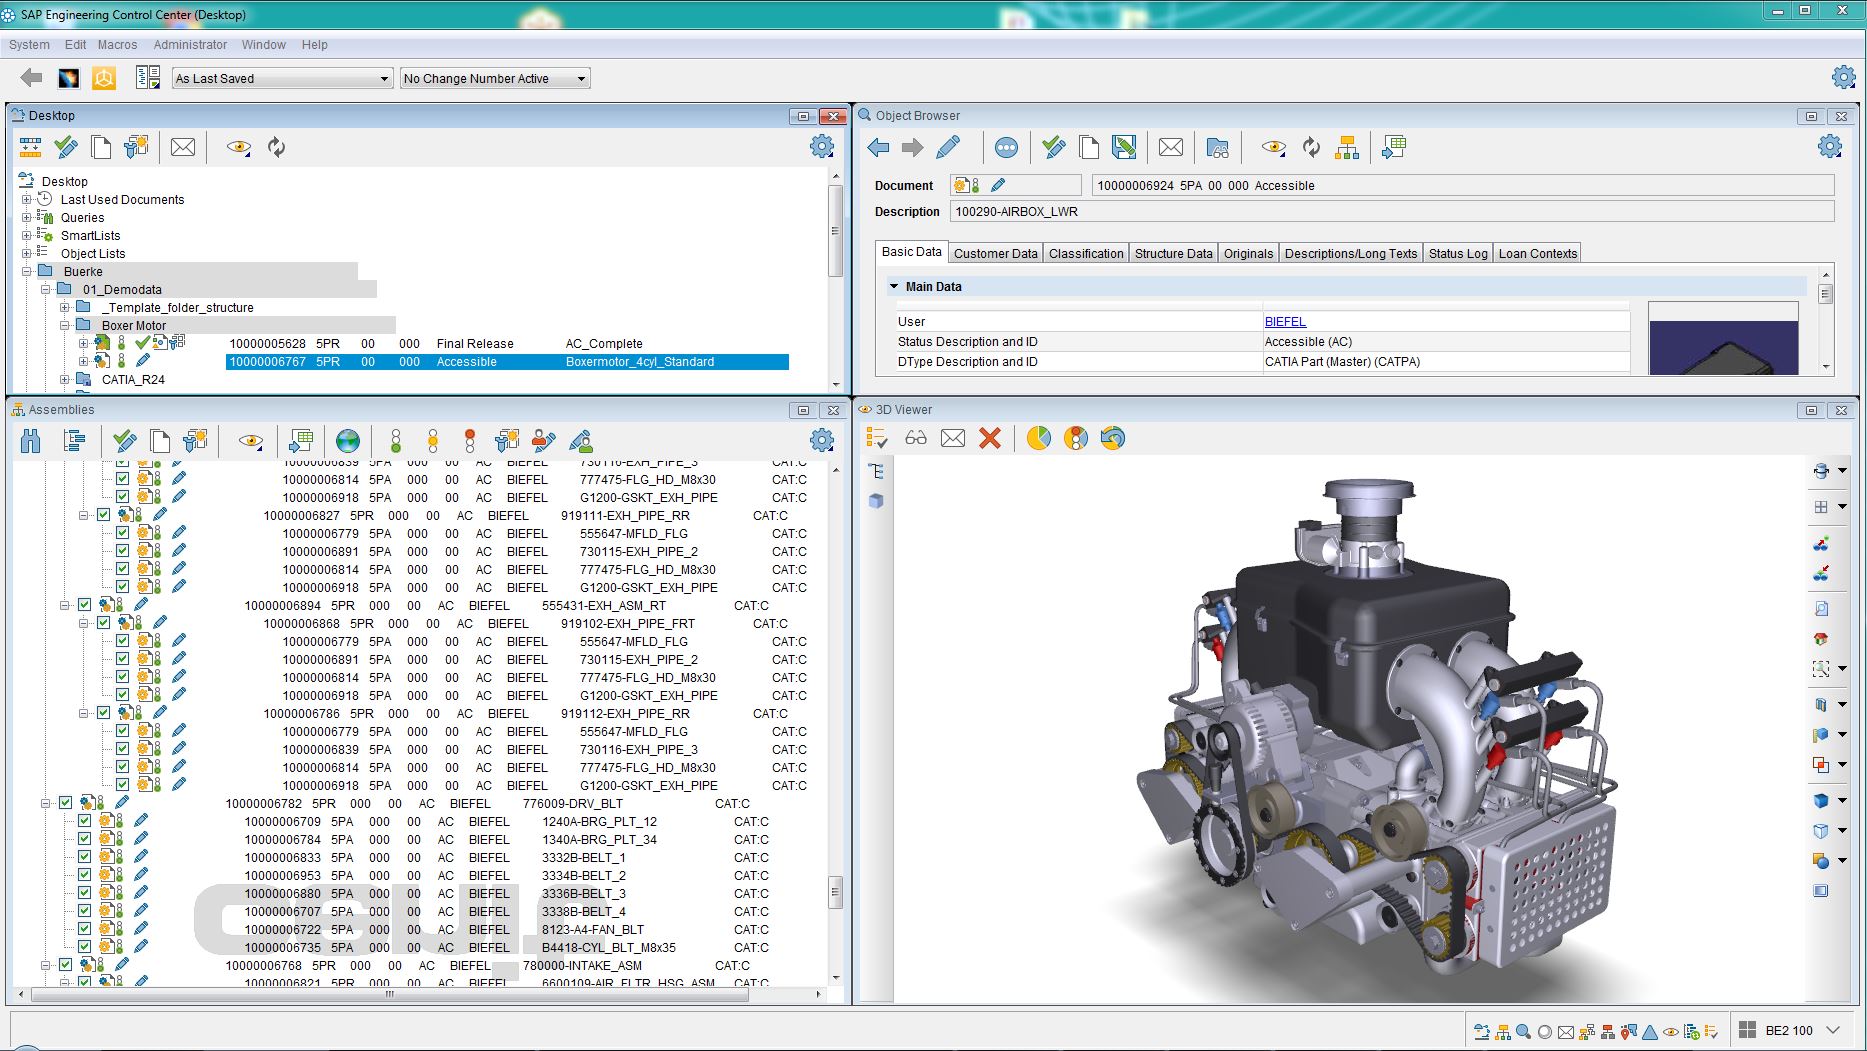The image size is (1867, 1051).
Task: Click the green traffic light status icon
Action: 396,441
